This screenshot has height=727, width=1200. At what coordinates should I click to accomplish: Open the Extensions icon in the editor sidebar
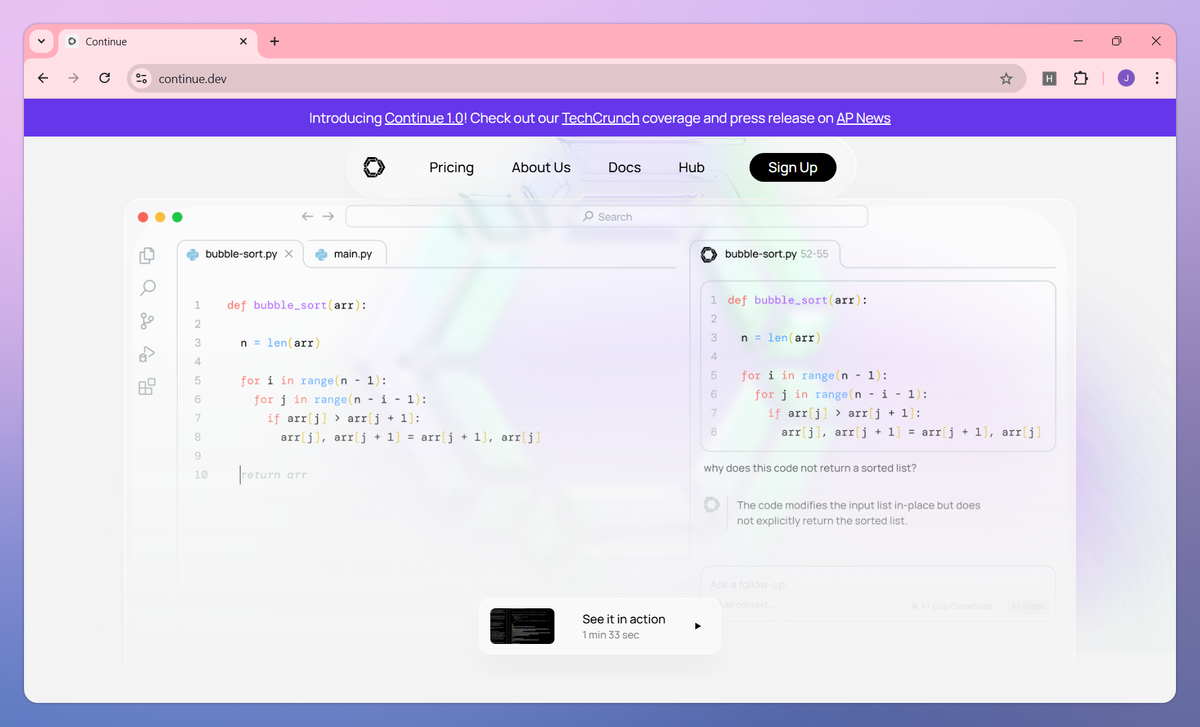(147, 386)
